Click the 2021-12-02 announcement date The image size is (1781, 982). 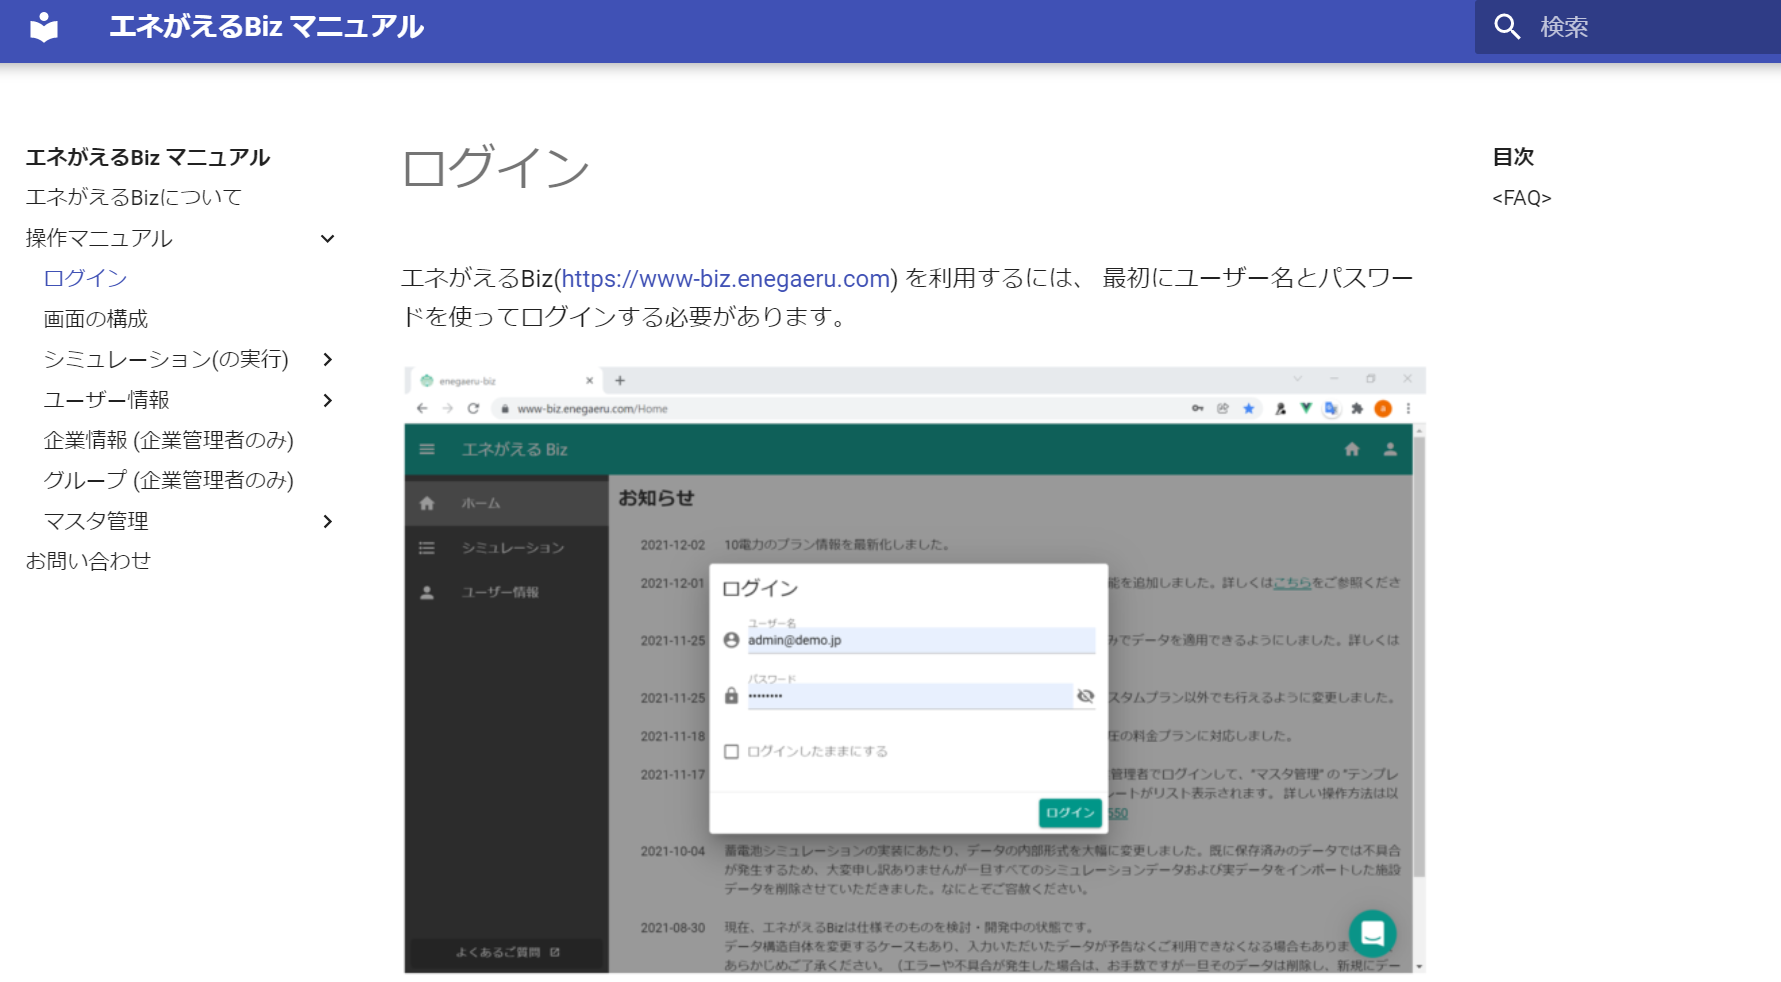coord(673,545)
